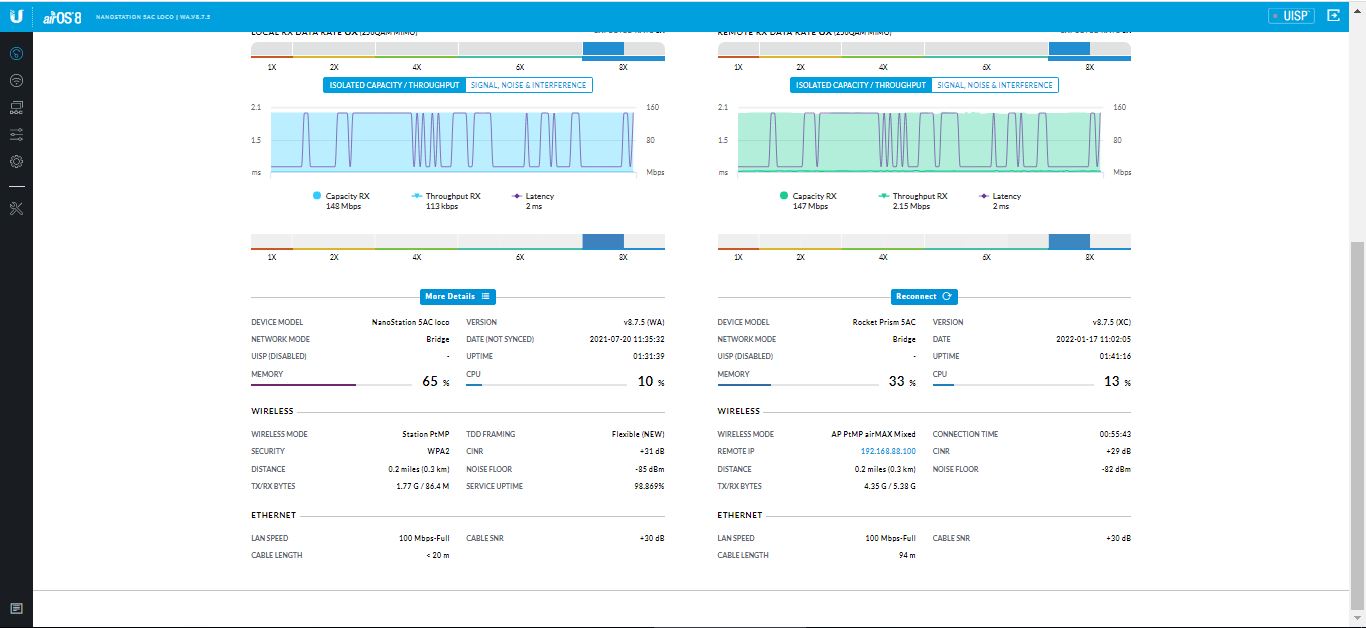The width and height of the screenshot is (1366, 628).
Task: Open the Tools wrench sidebar icon
Action: click(x=16, y=208)
